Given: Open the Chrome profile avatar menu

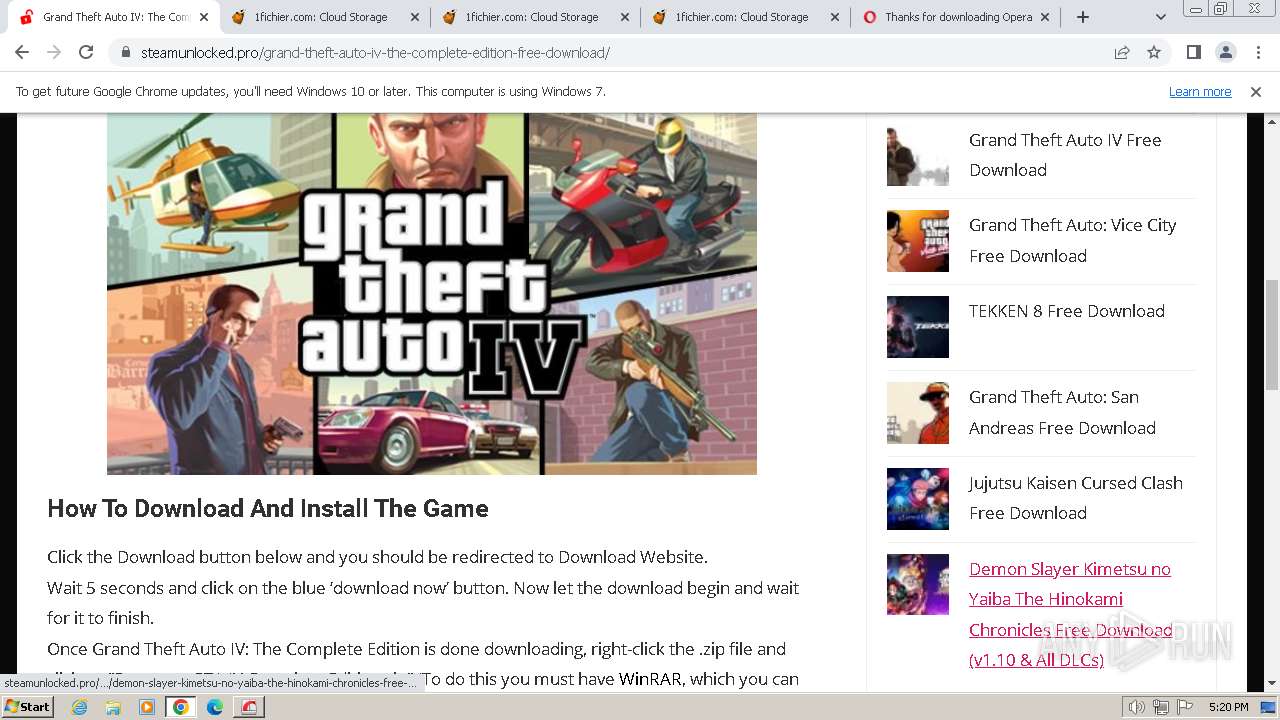Looking at the screenshot, I should (1225, 53).
